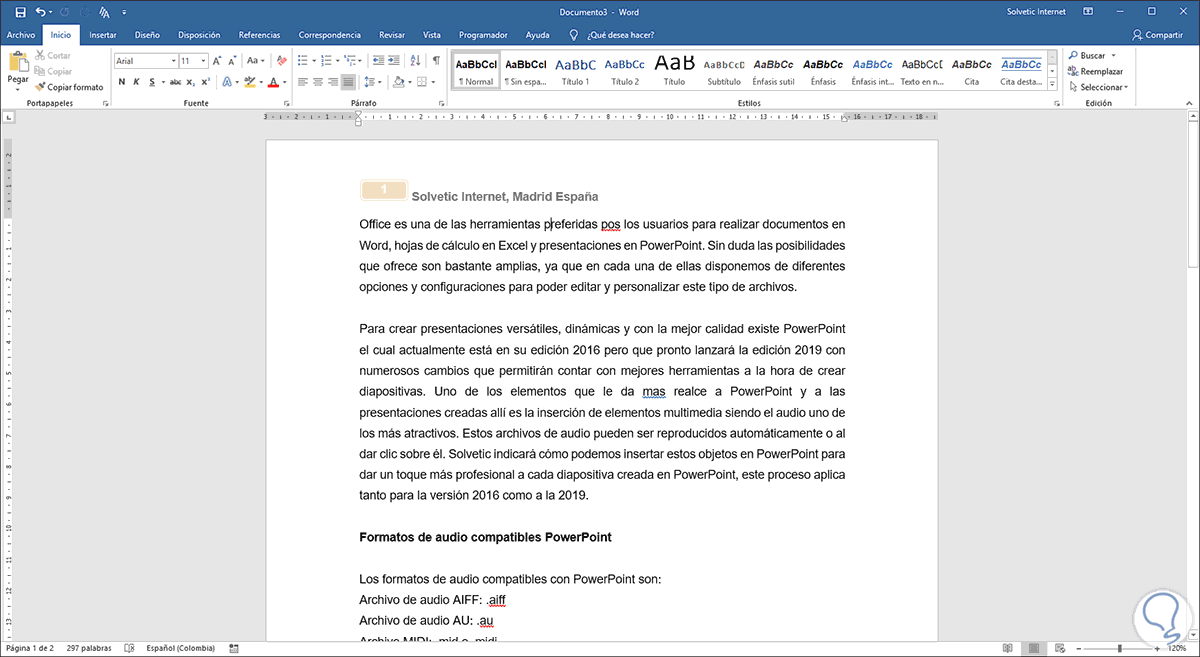Screen dimensions: 1200x657
Task: Open the text highlight color button
Action: [x=250, y=82]
